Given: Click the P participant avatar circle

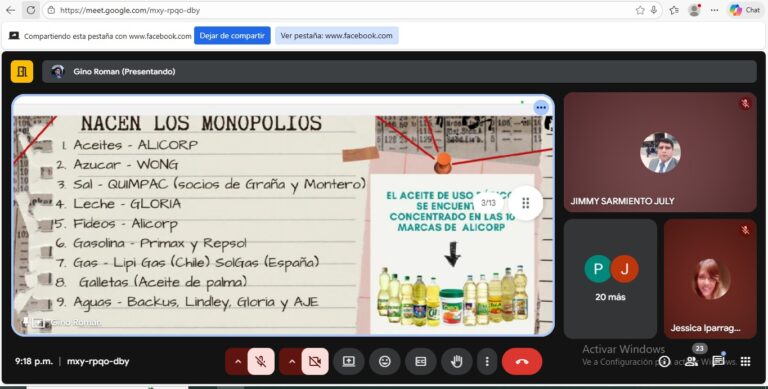Looking at the screenshot, I should coord(598,269).
